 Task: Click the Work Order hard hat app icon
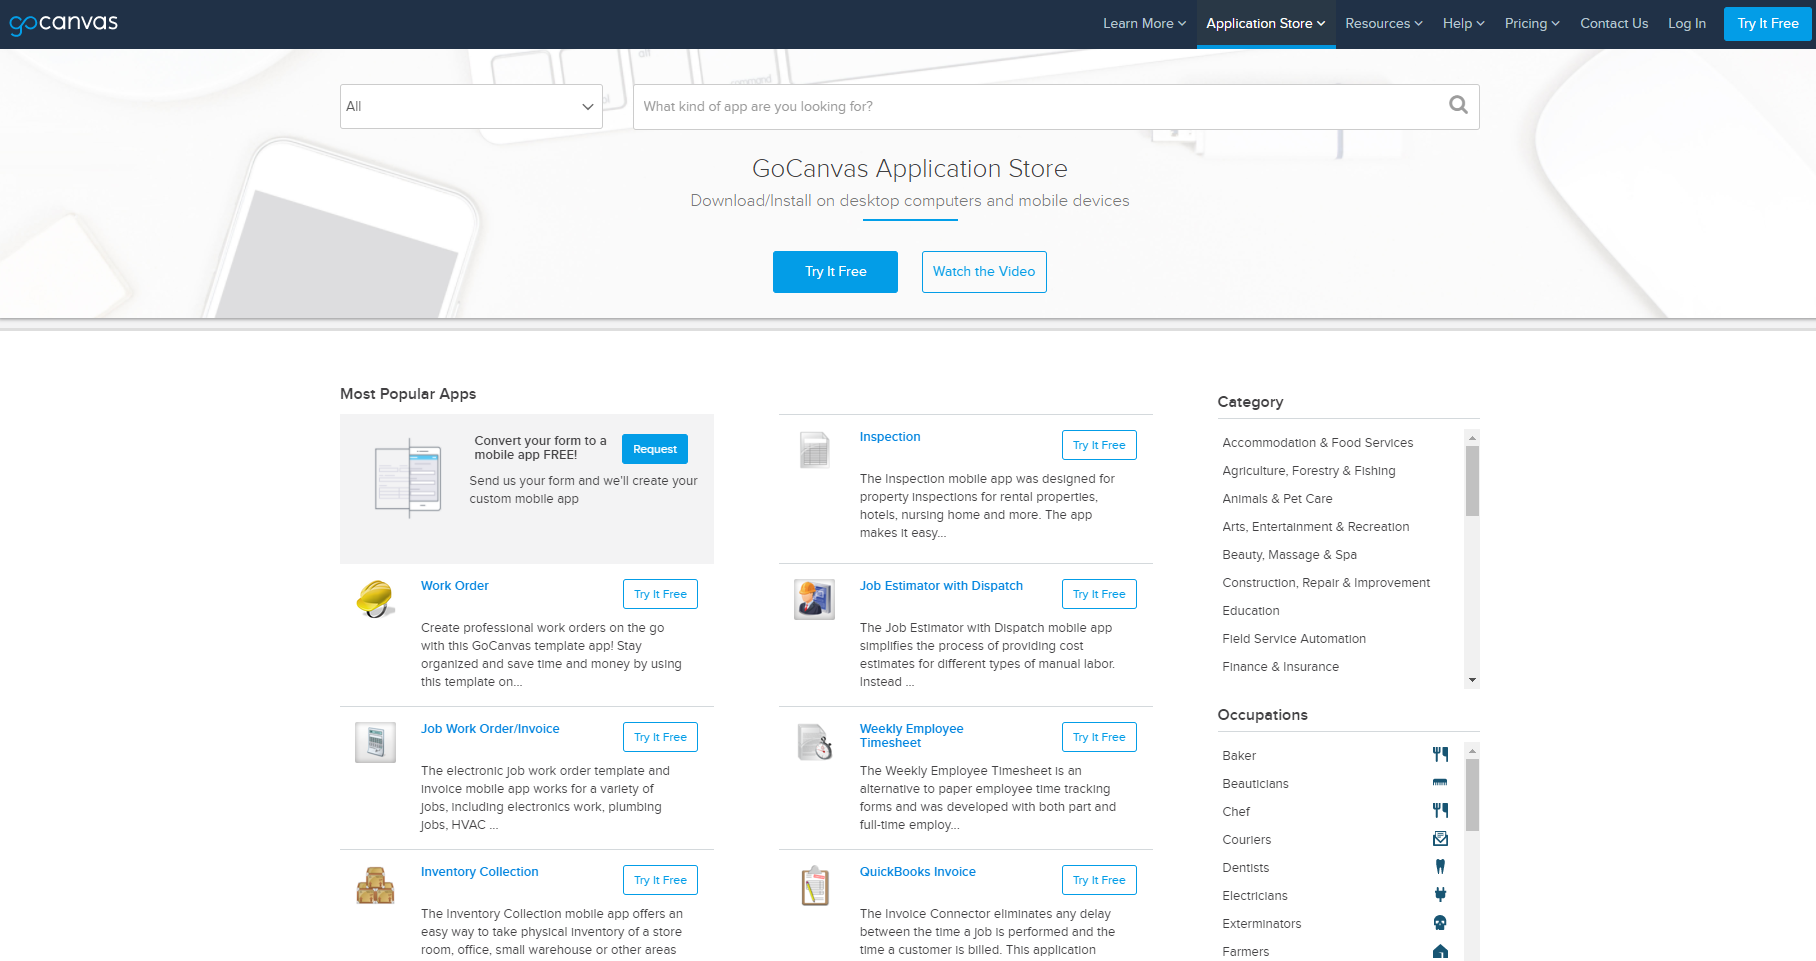[375, 597]
